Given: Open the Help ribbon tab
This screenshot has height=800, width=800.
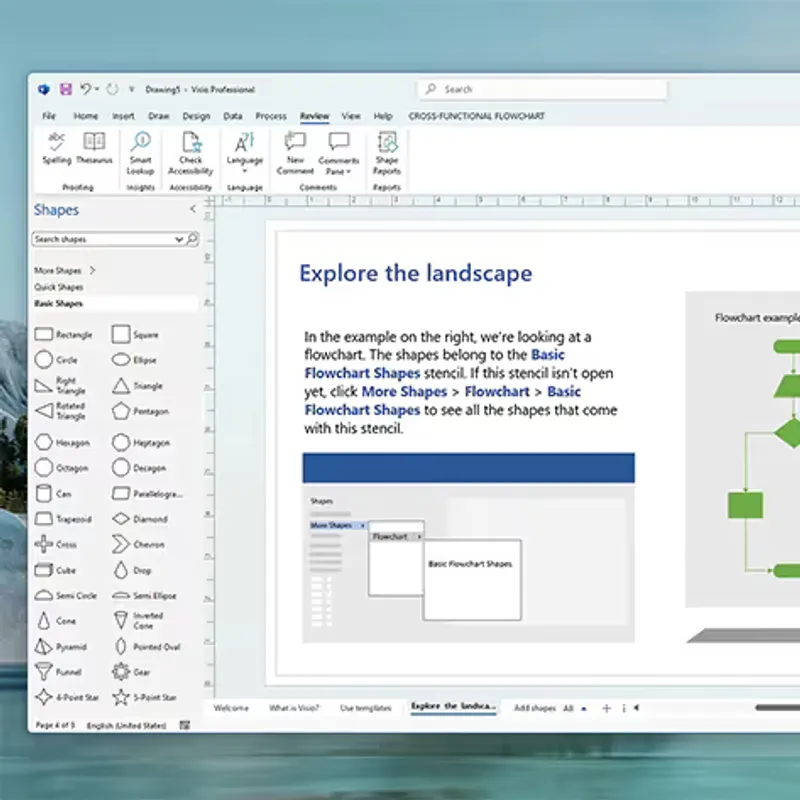Looking at the screenshot, I should click(383, 116).
